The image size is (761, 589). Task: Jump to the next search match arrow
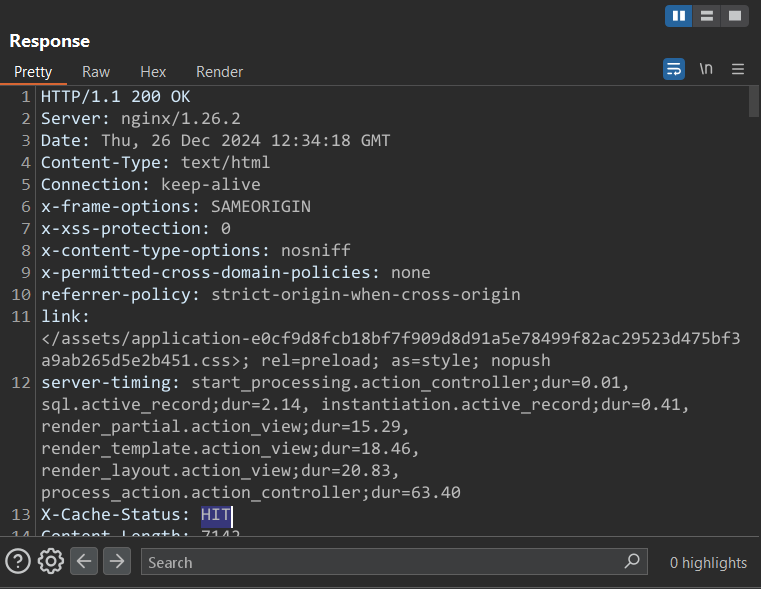click(117, 561)
